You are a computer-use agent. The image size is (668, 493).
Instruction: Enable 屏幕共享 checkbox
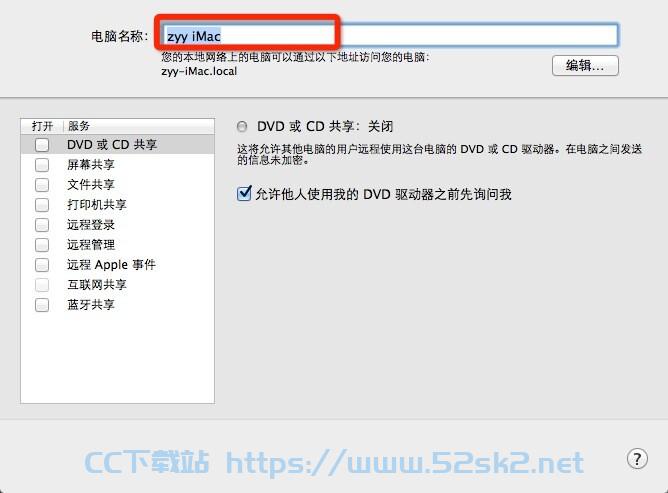[x=42, y=165]
